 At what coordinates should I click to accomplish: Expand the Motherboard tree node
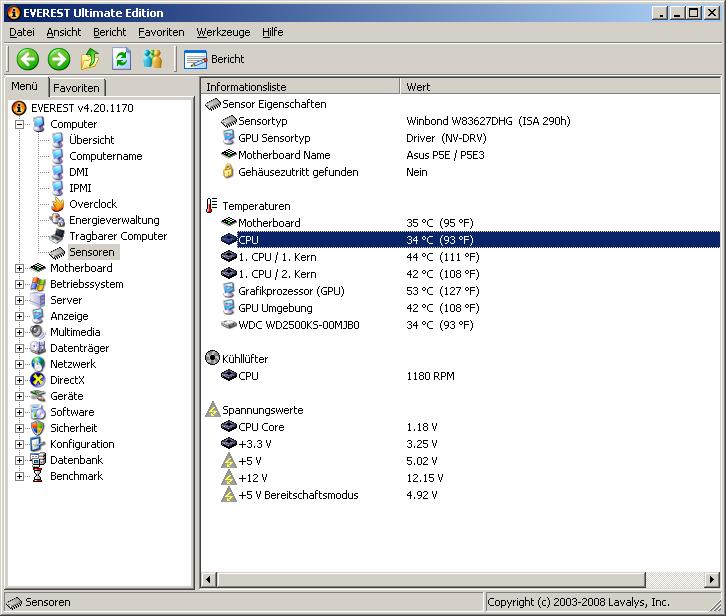pos(19,268)
